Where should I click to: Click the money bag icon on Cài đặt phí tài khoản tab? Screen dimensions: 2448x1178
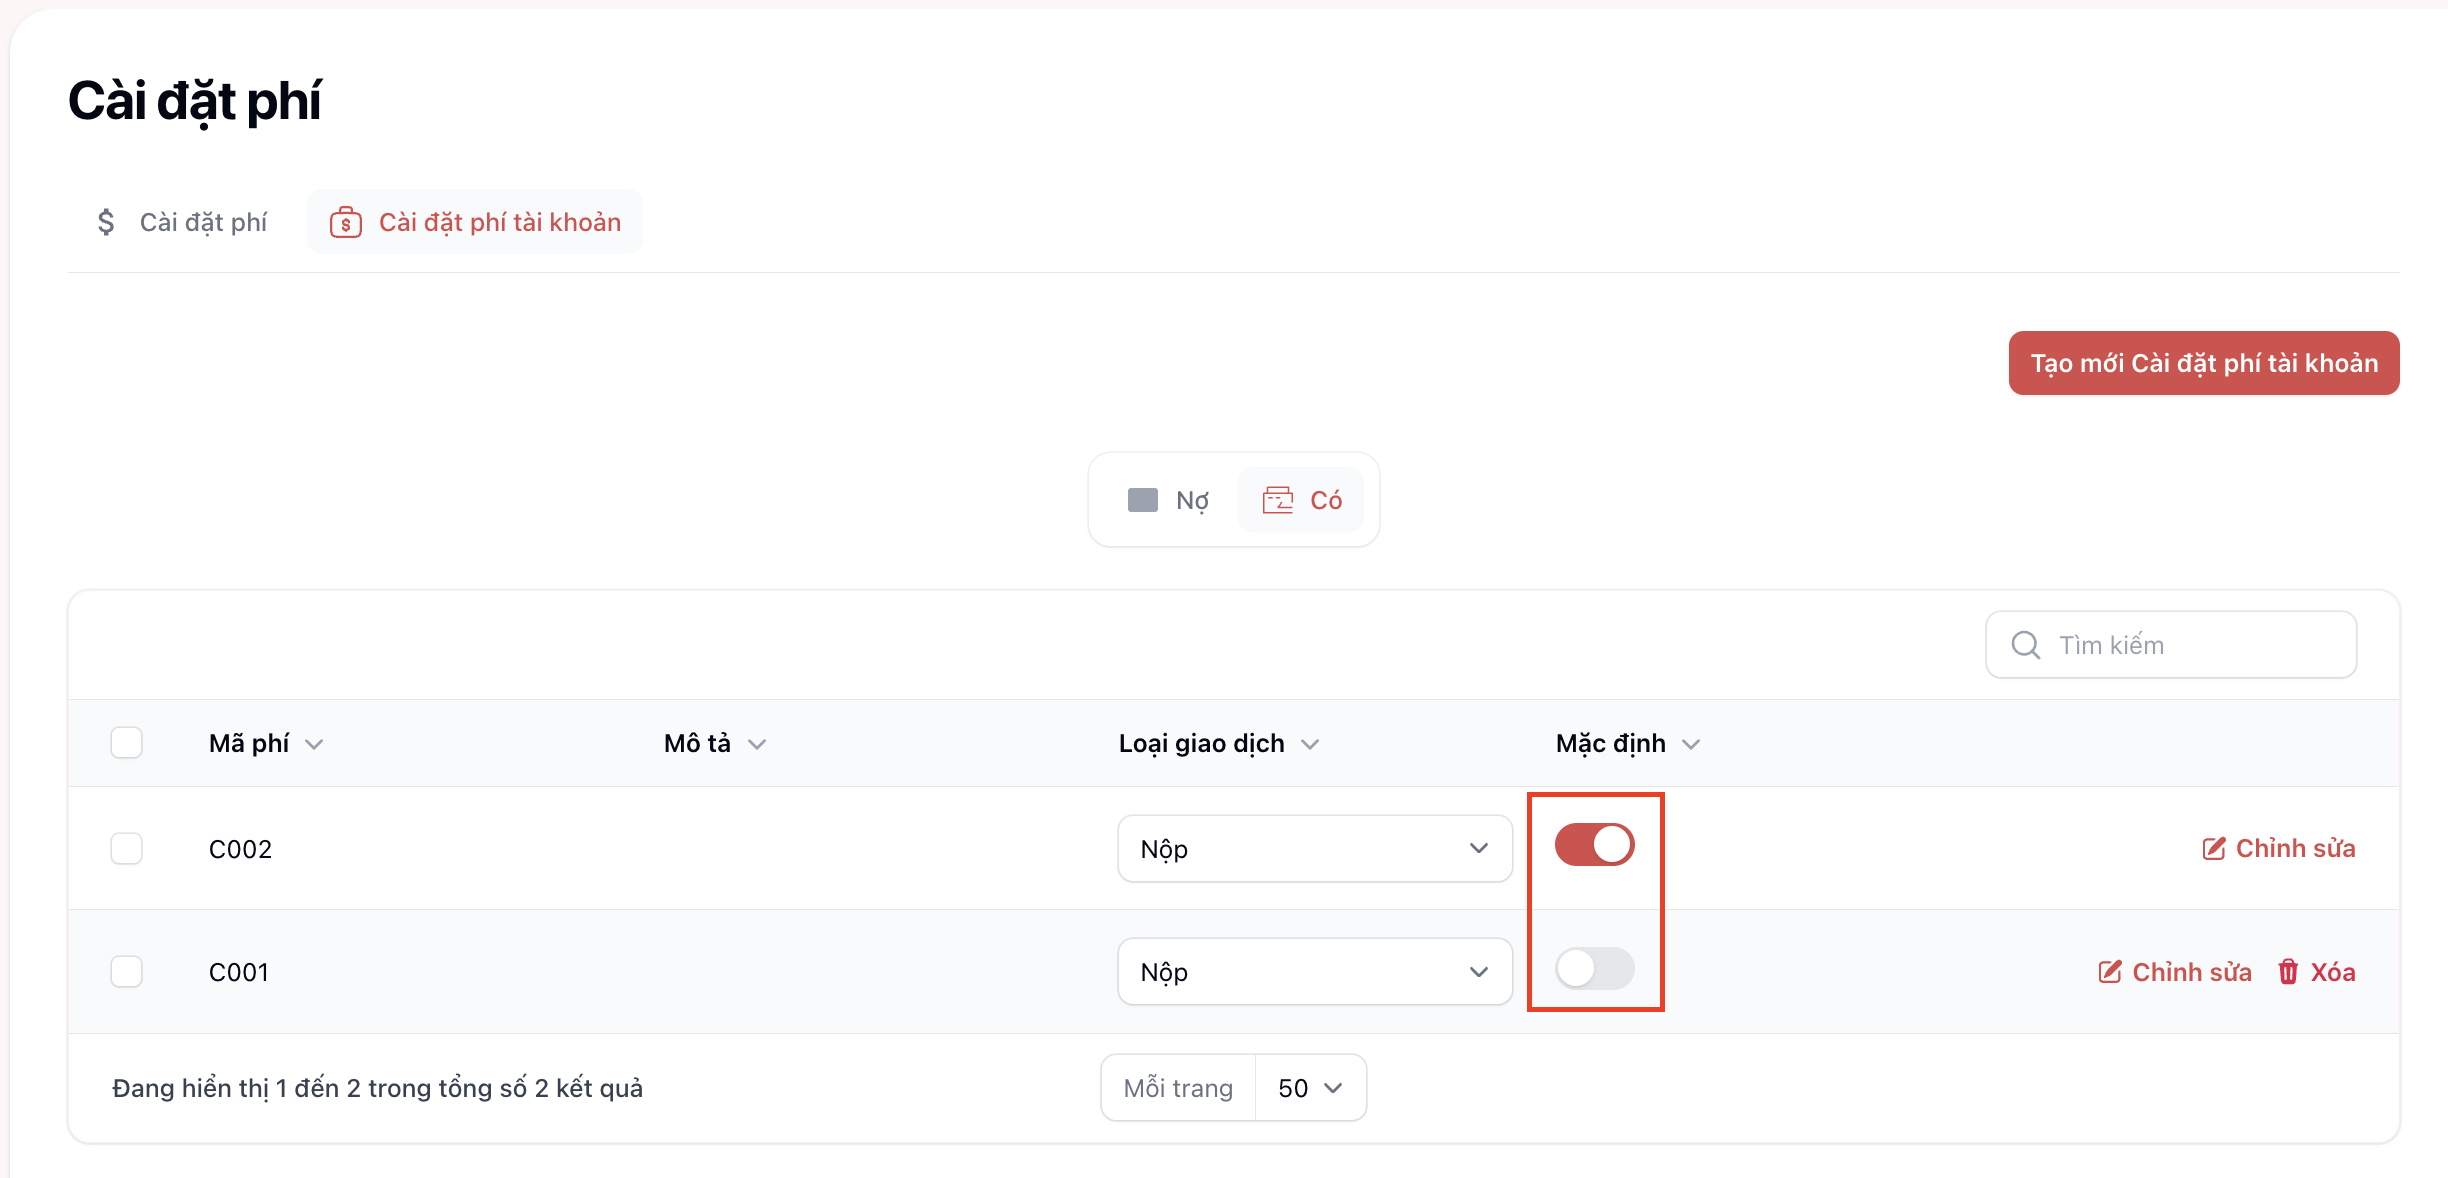346,222
